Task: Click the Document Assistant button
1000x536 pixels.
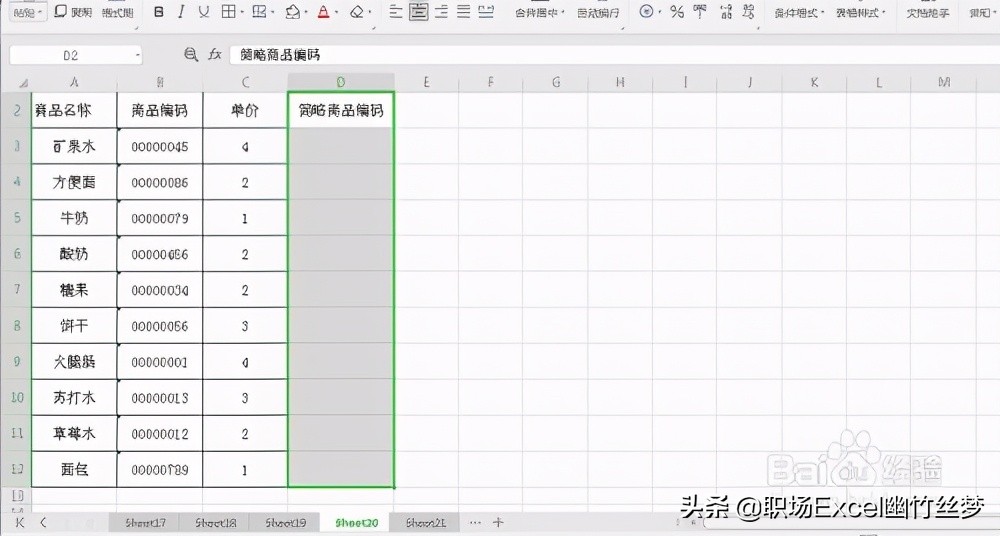Action: (928, 13)
